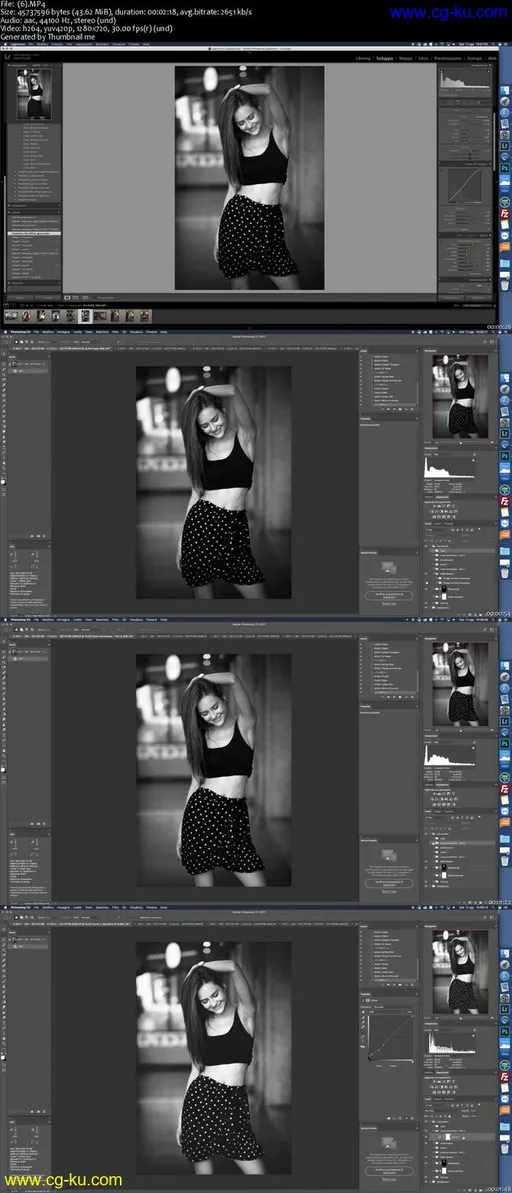Click the foreground color swatch in the Curves frame toolbar
512x1193 pixels.
pos(3,1058)
